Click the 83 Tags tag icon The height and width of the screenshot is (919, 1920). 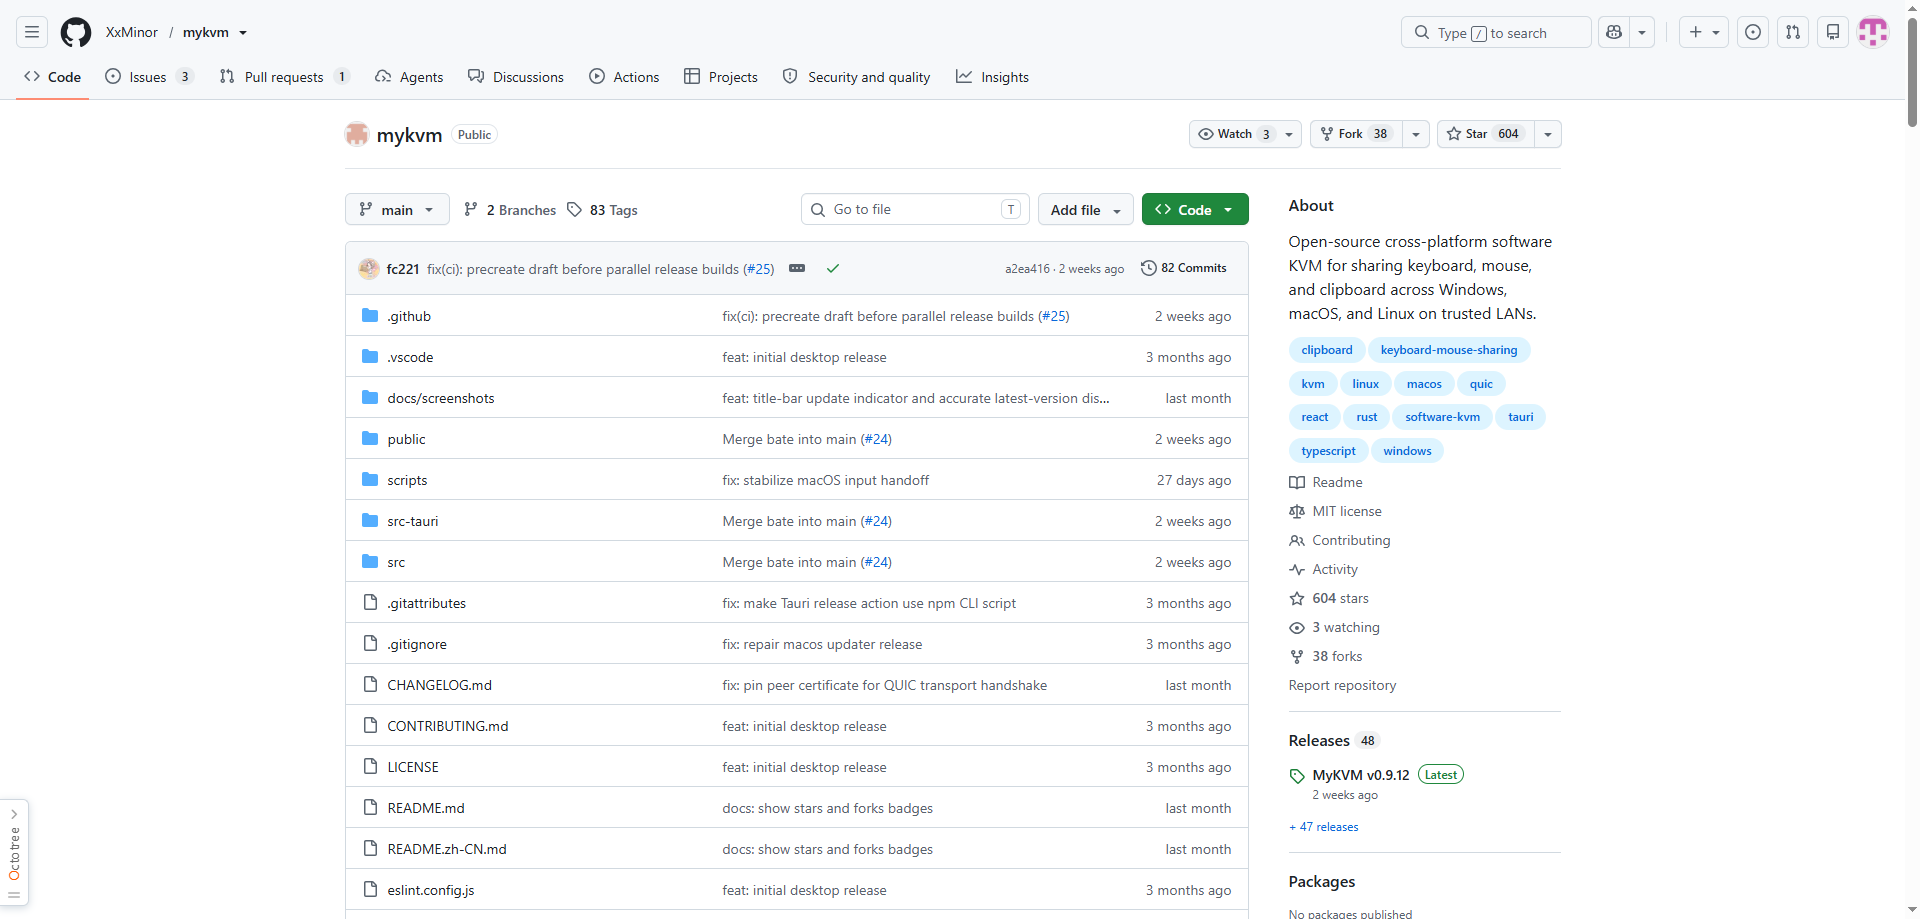[574, 209]
